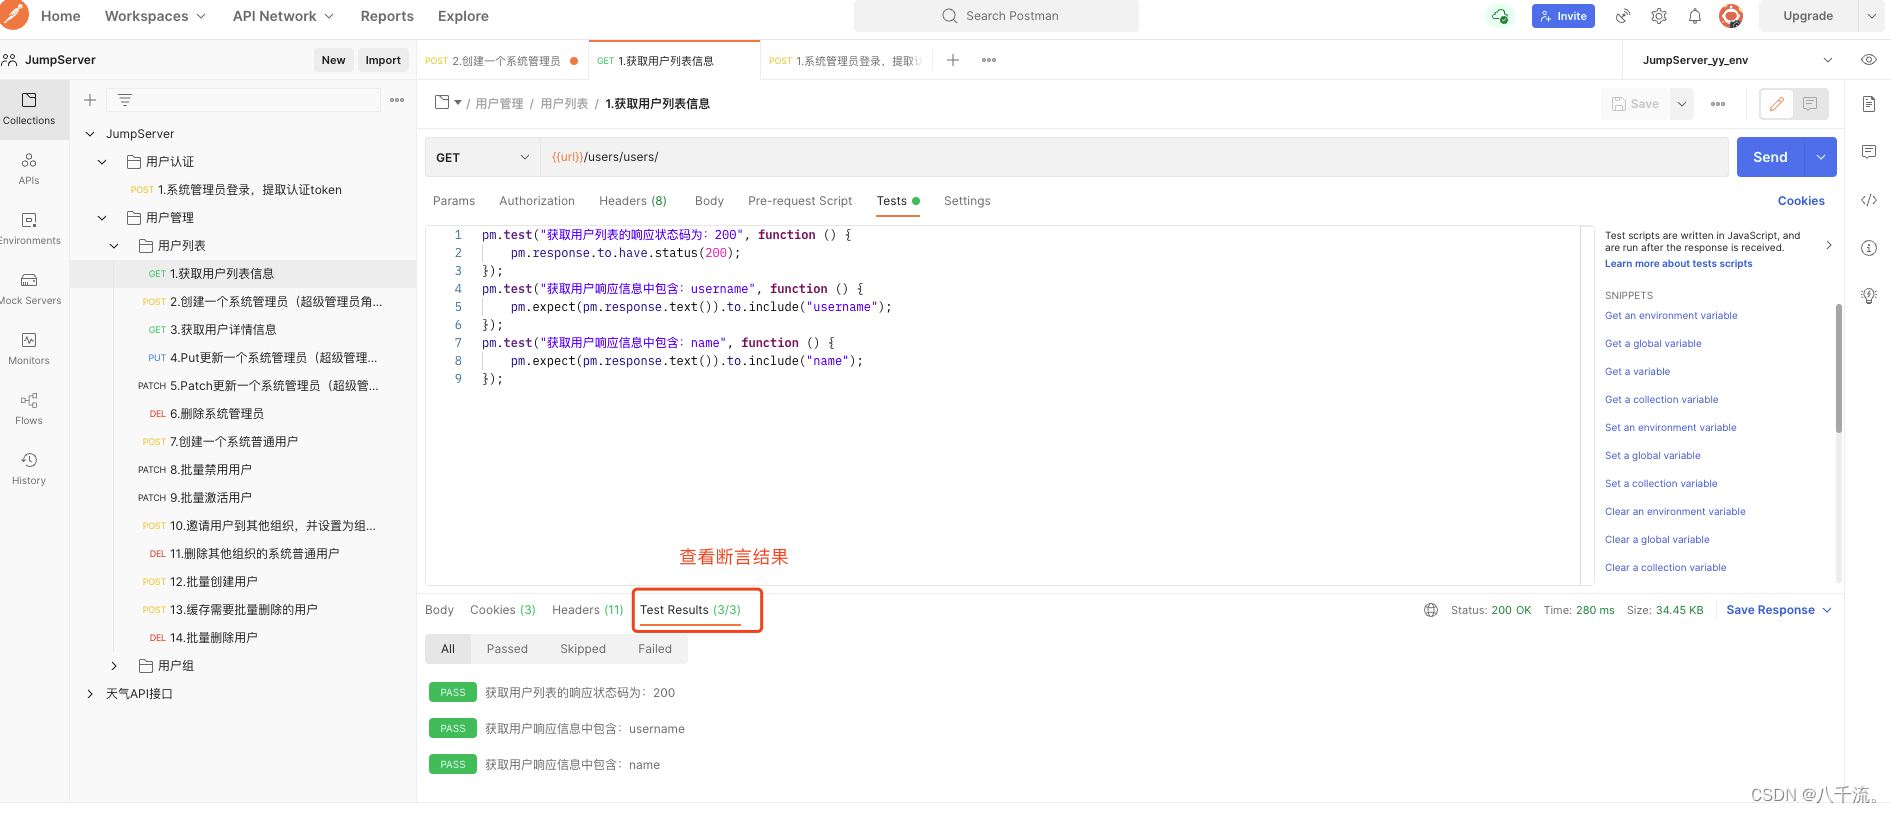The width and height of the screenshot is (1891, 813).
Task: Click the collections filter icon
Action: [125, 100]
